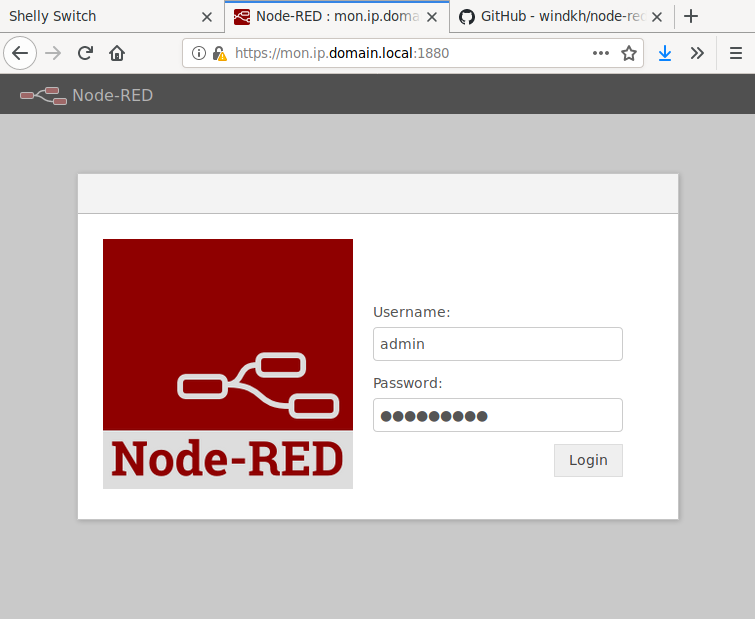Open the Firefox hamburger menu
The width and height of the screenshot is (755, 619).
coord(736,53)
